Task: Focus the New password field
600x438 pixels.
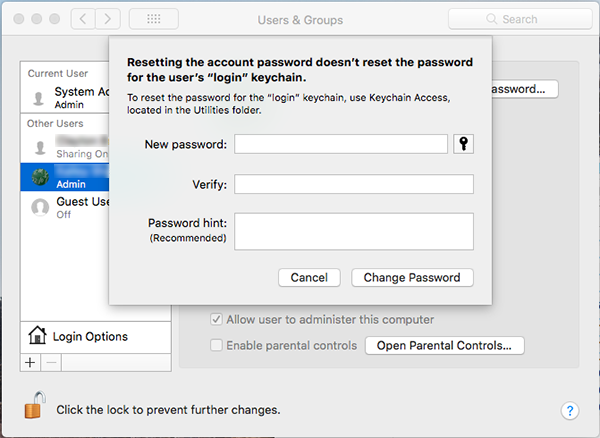Action: pyautogui.click(x=341, y=144)
